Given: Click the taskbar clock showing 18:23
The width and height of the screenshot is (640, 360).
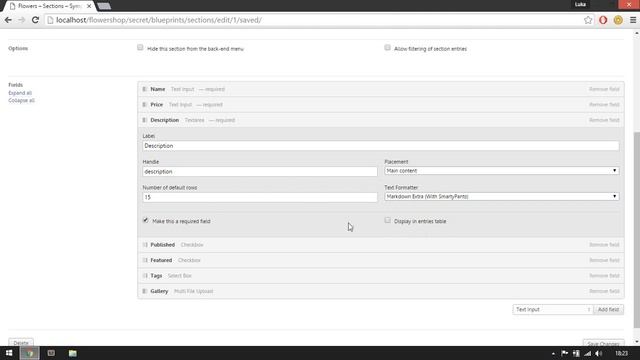Looking at the screenshot, I should pos(621,353).
